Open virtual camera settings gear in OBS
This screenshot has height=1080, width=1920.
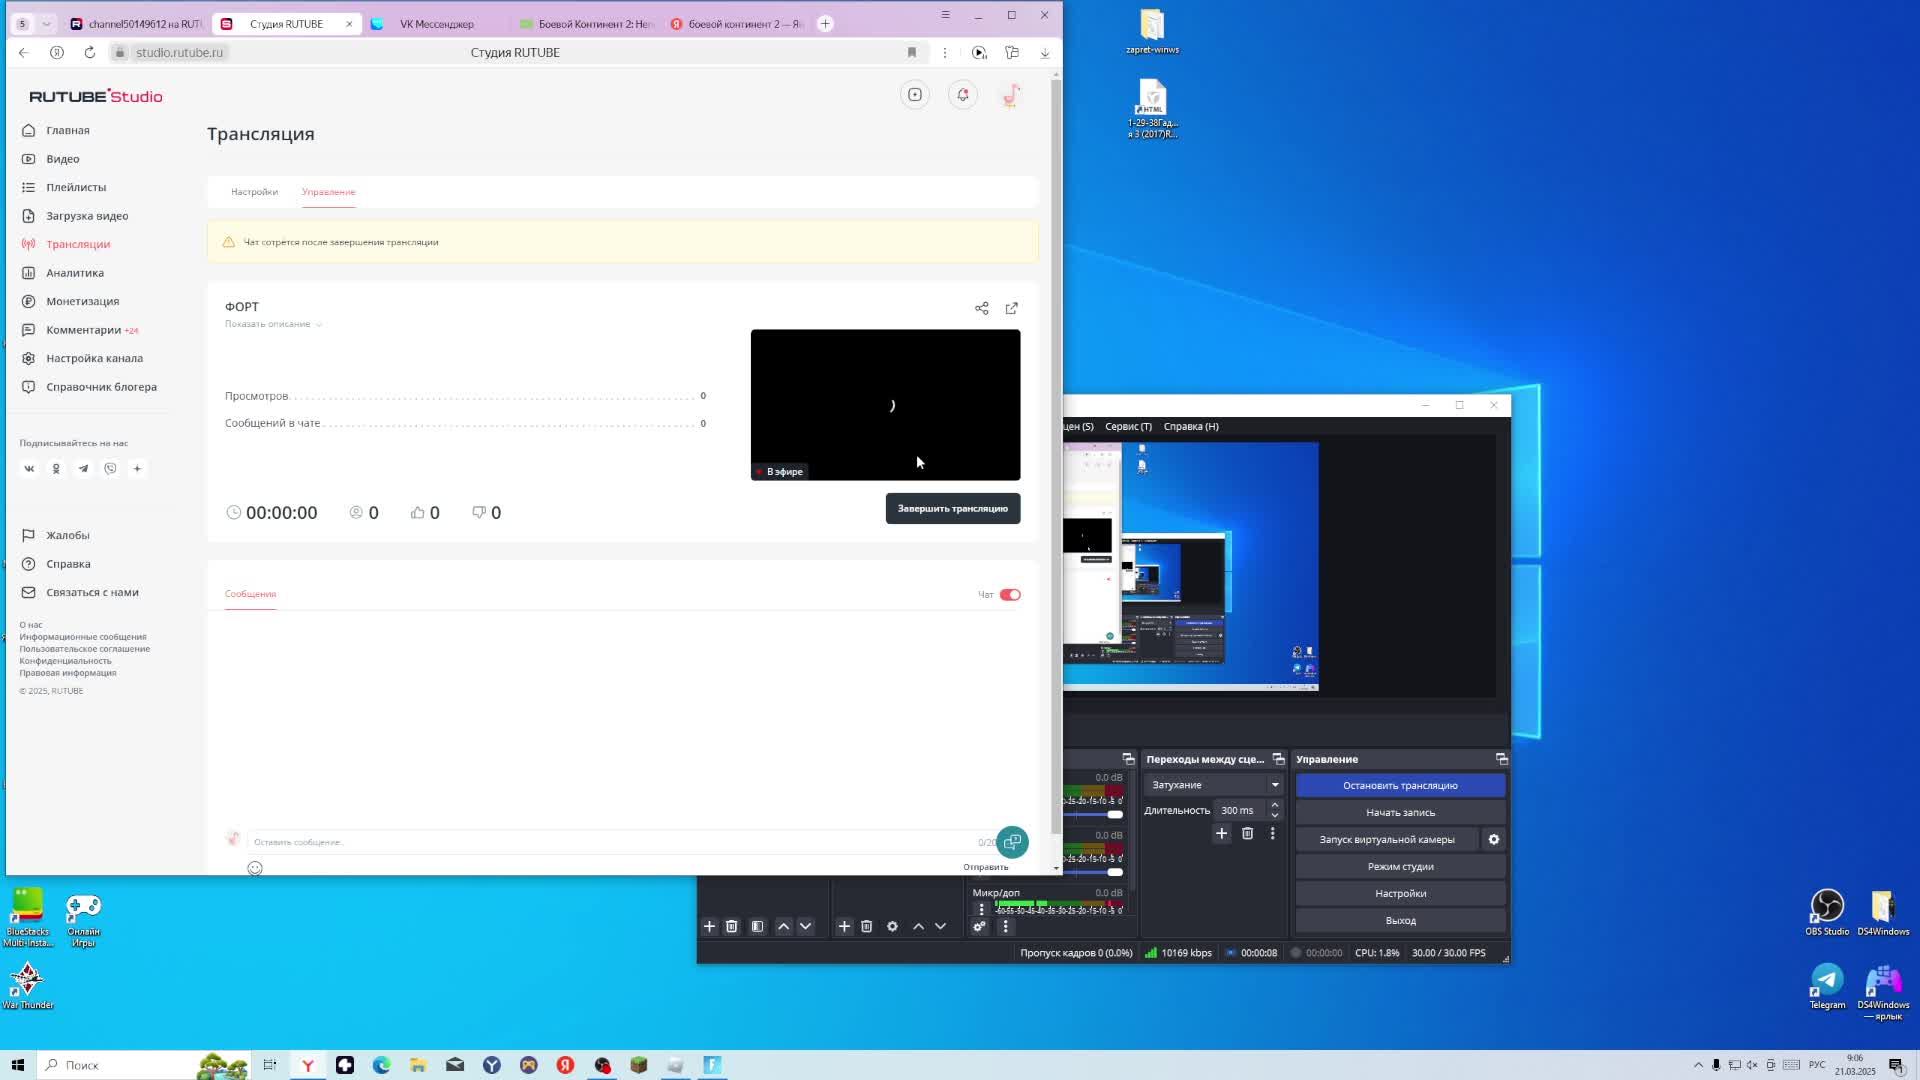[x=1493, y=840]
